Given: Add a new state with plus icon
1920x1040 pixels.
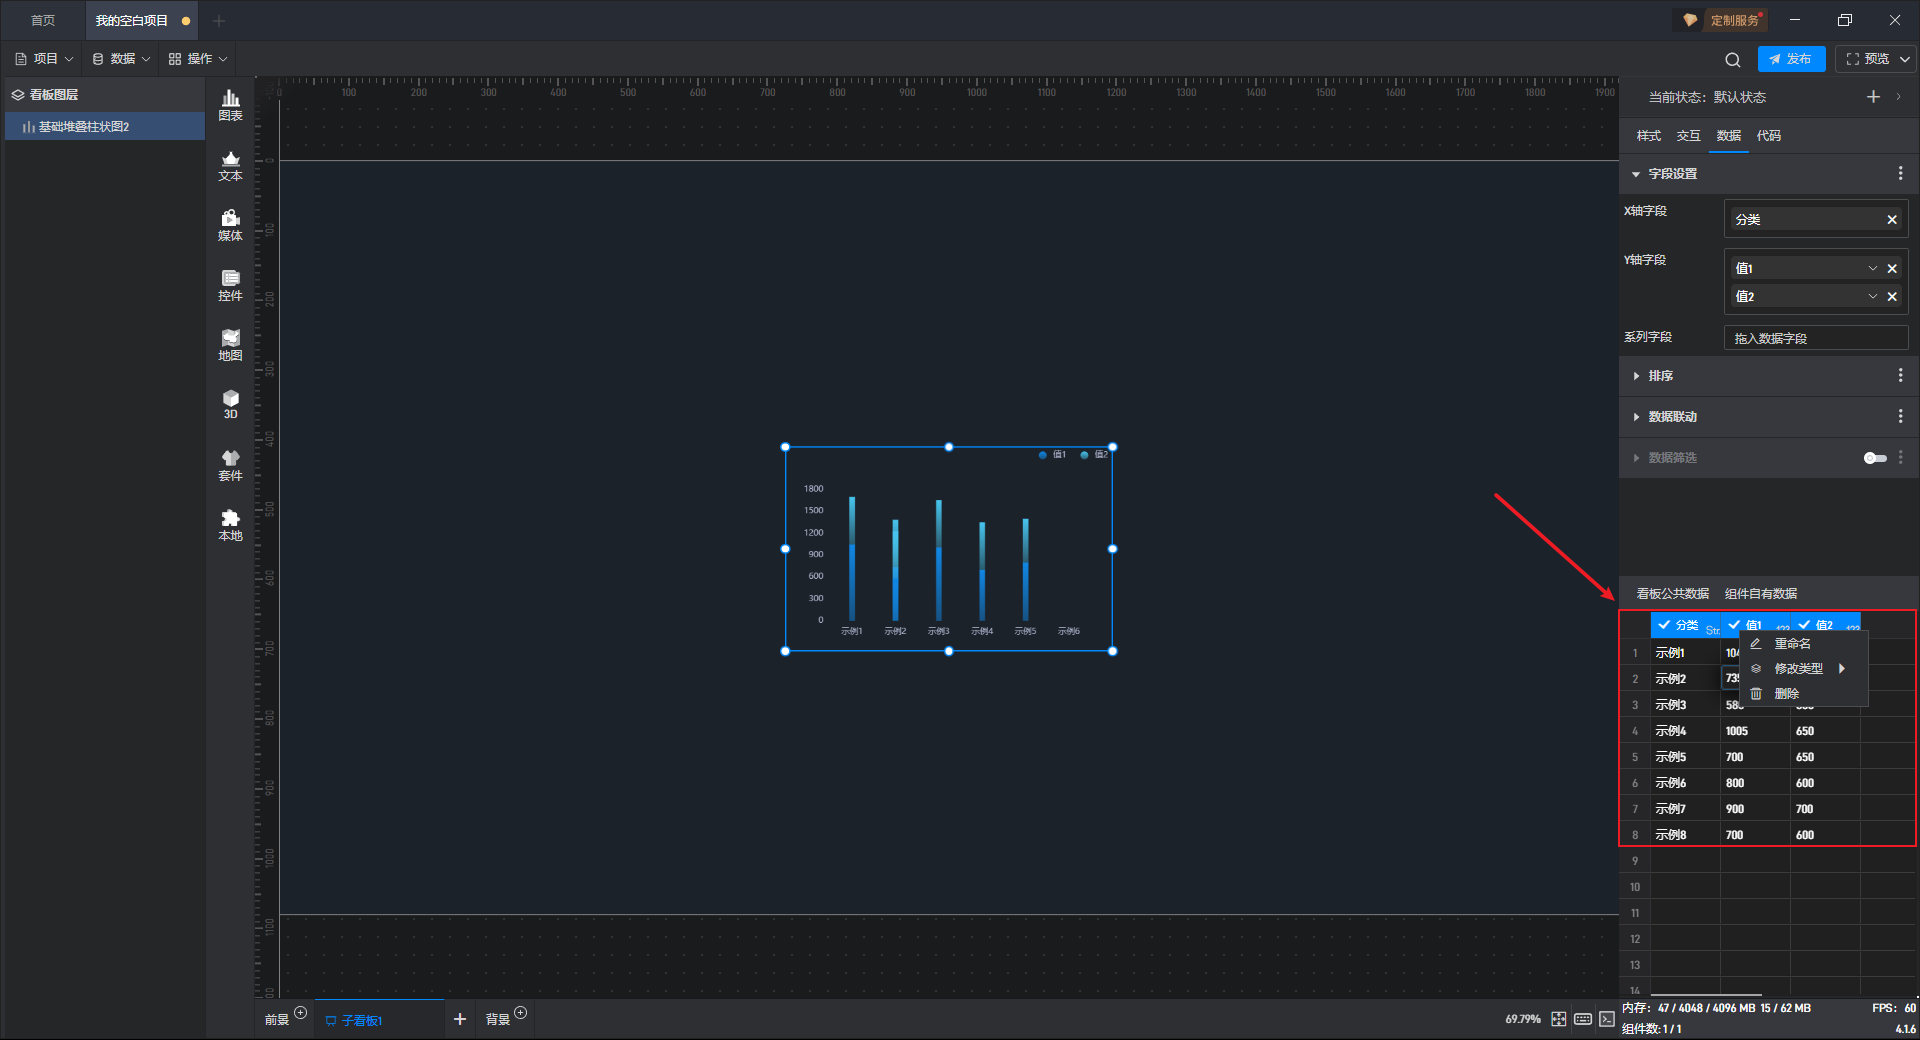Looking at the screenshot, I should pos(1873,97).
